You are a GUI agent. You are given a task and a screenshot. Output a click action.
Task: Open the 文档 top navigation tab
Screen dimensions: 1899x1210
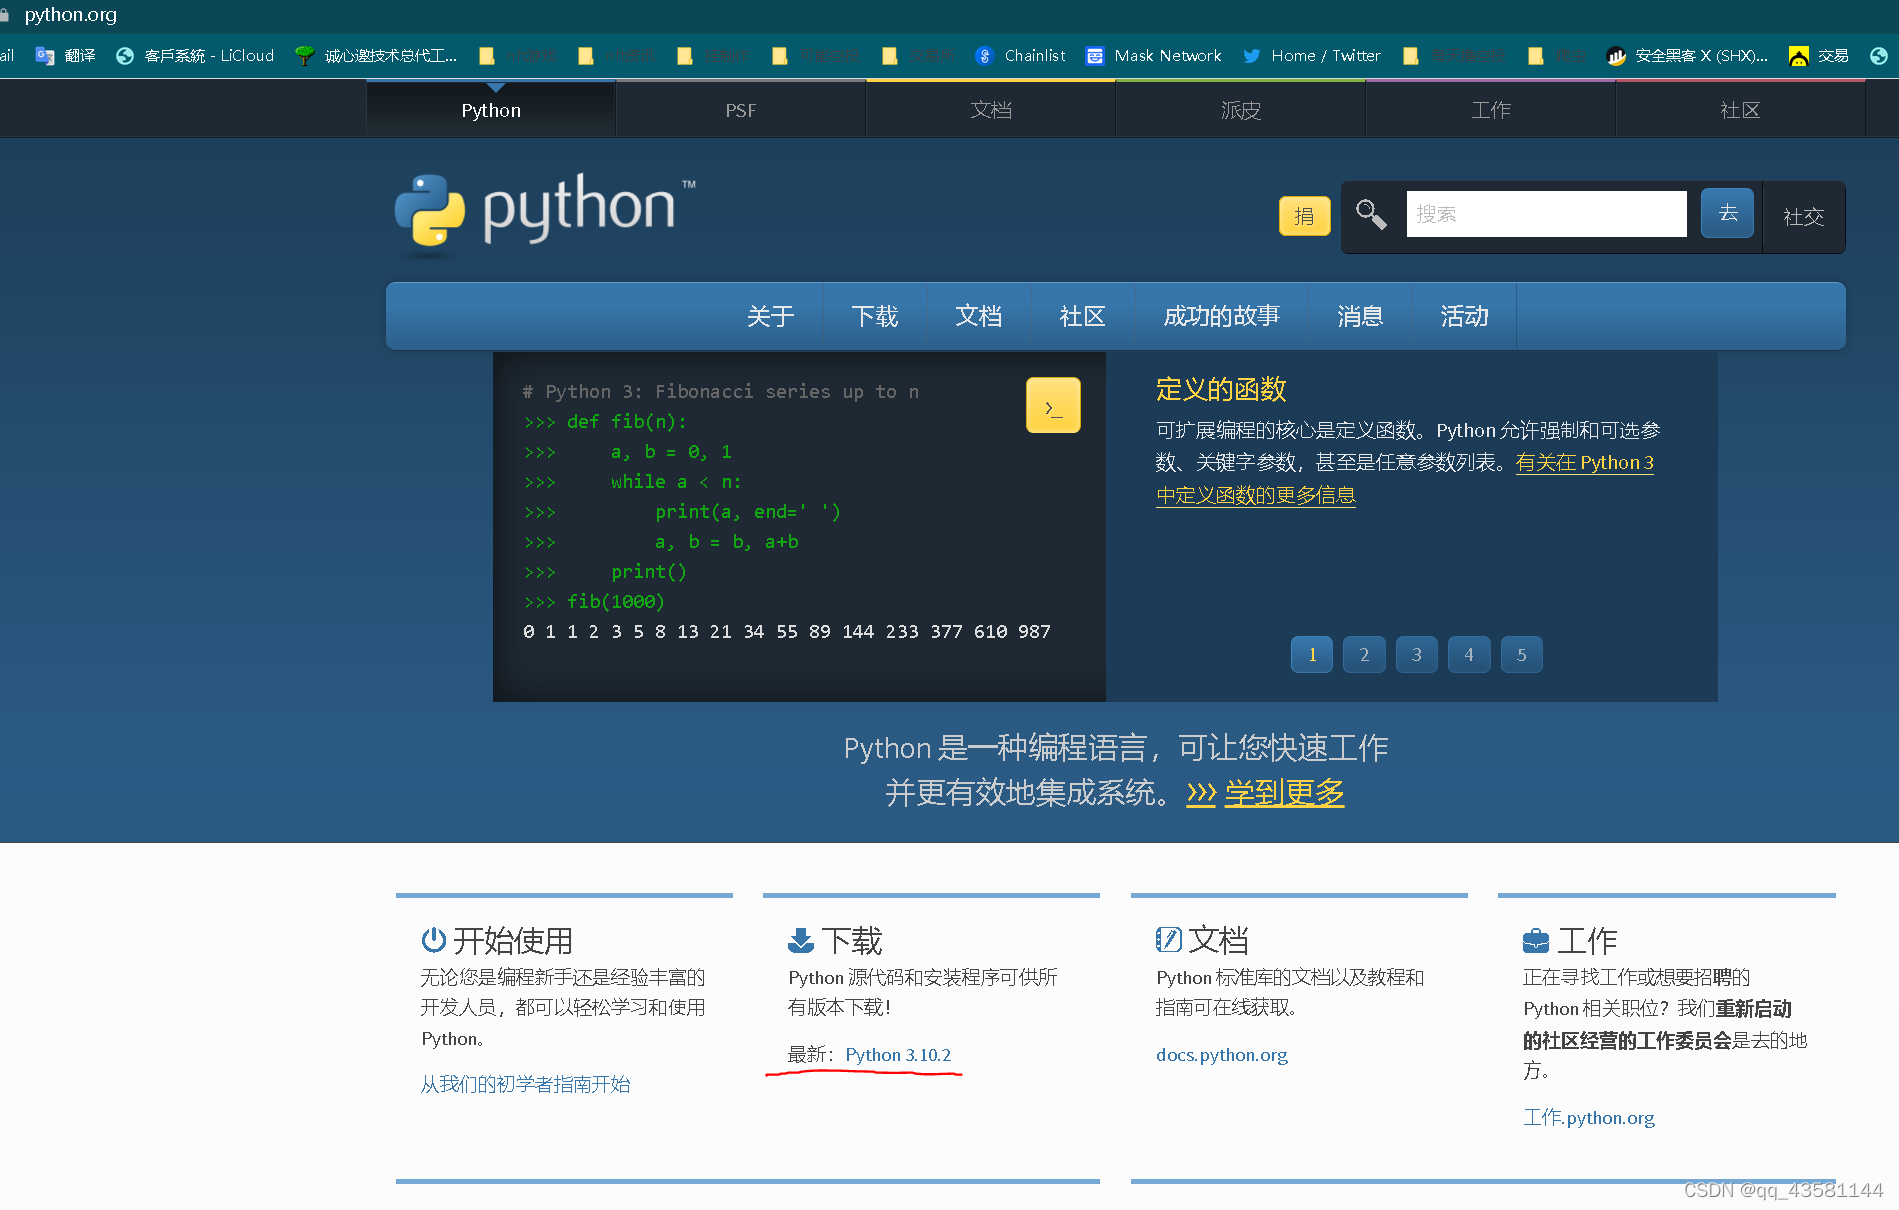coord(991,109)
